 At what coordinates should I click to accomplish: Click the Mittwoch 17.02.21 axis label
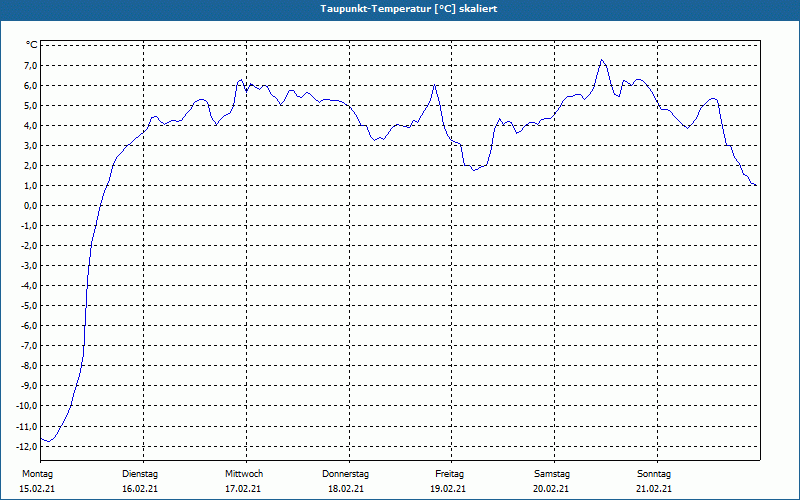click(x=243, y=481)
